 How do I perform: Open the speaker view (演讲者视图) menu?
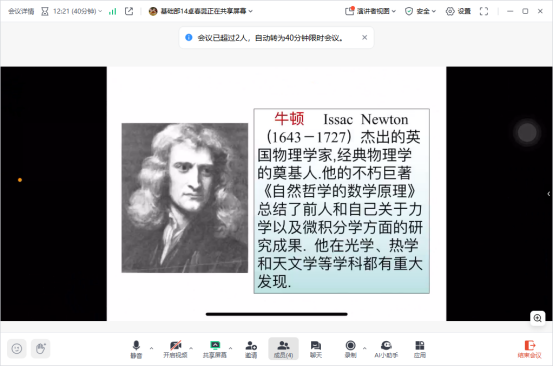pyautogui.click(x=370, y=11)
